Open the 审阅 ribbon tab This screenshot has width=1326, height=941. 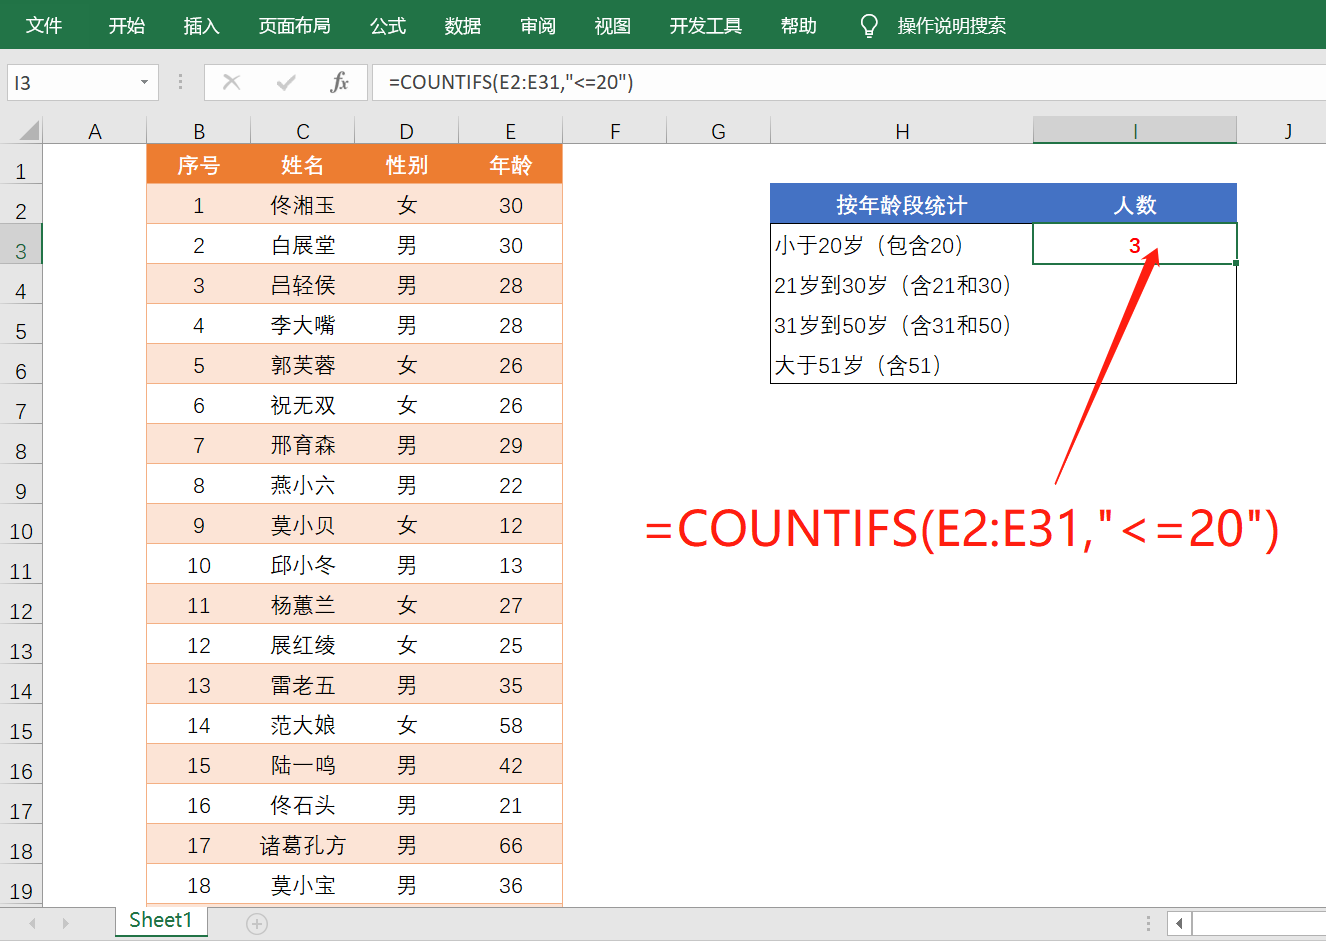click(538, 26)
